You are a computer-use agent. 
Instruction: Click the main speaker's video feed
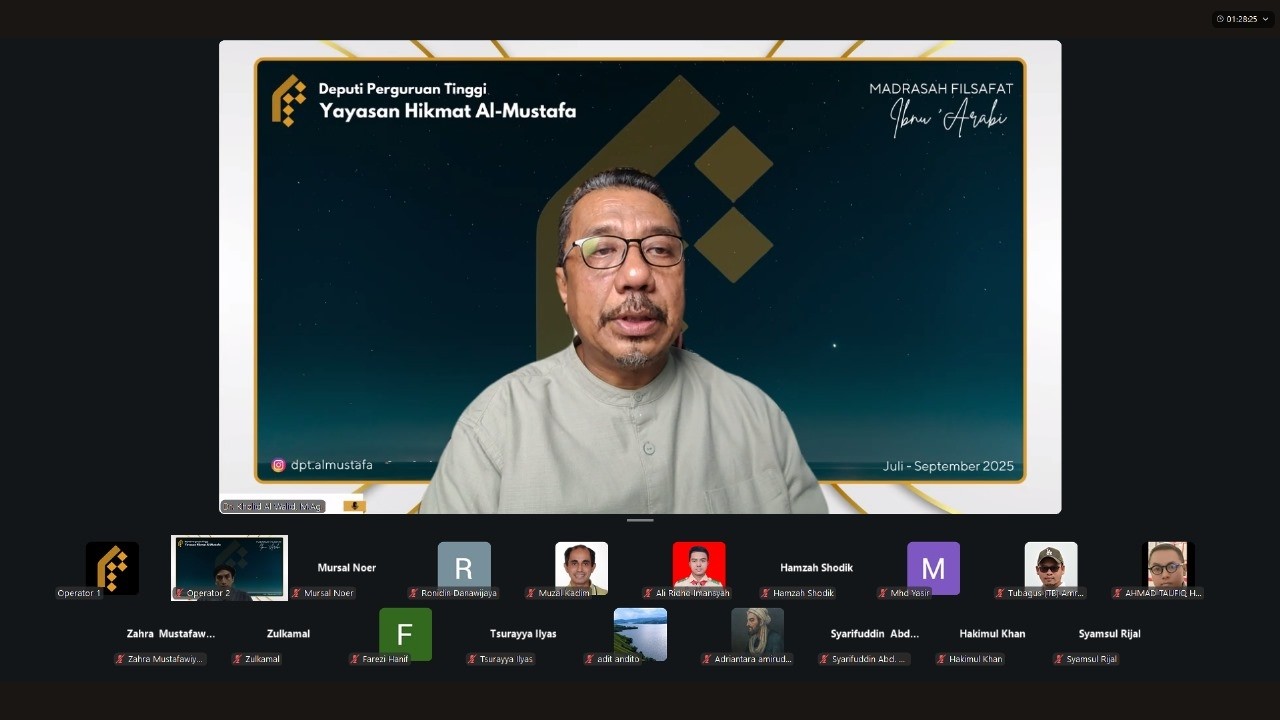(640, 277)
